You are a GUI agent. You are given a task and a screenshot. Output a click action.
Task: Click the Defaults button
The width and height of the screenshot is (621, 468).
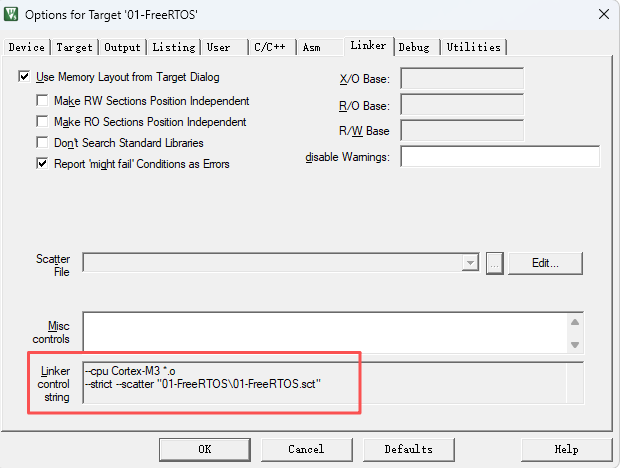408,449
